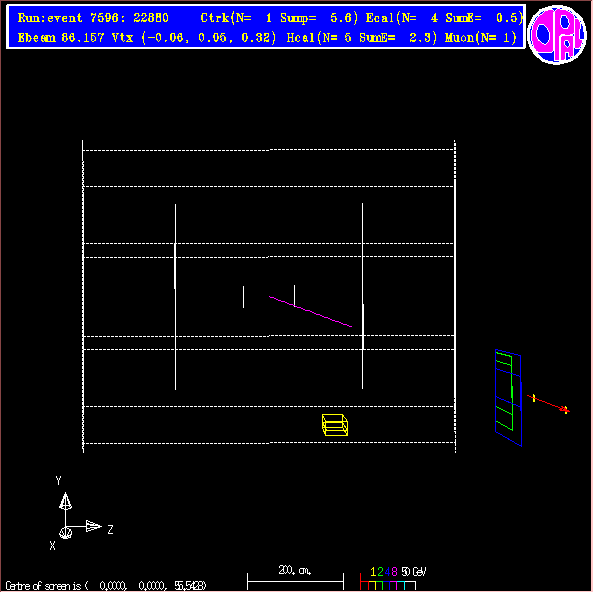This screenshot has height=592, width=593.
Task: Select the magenta charged track line
Action: tap(310, 311)
